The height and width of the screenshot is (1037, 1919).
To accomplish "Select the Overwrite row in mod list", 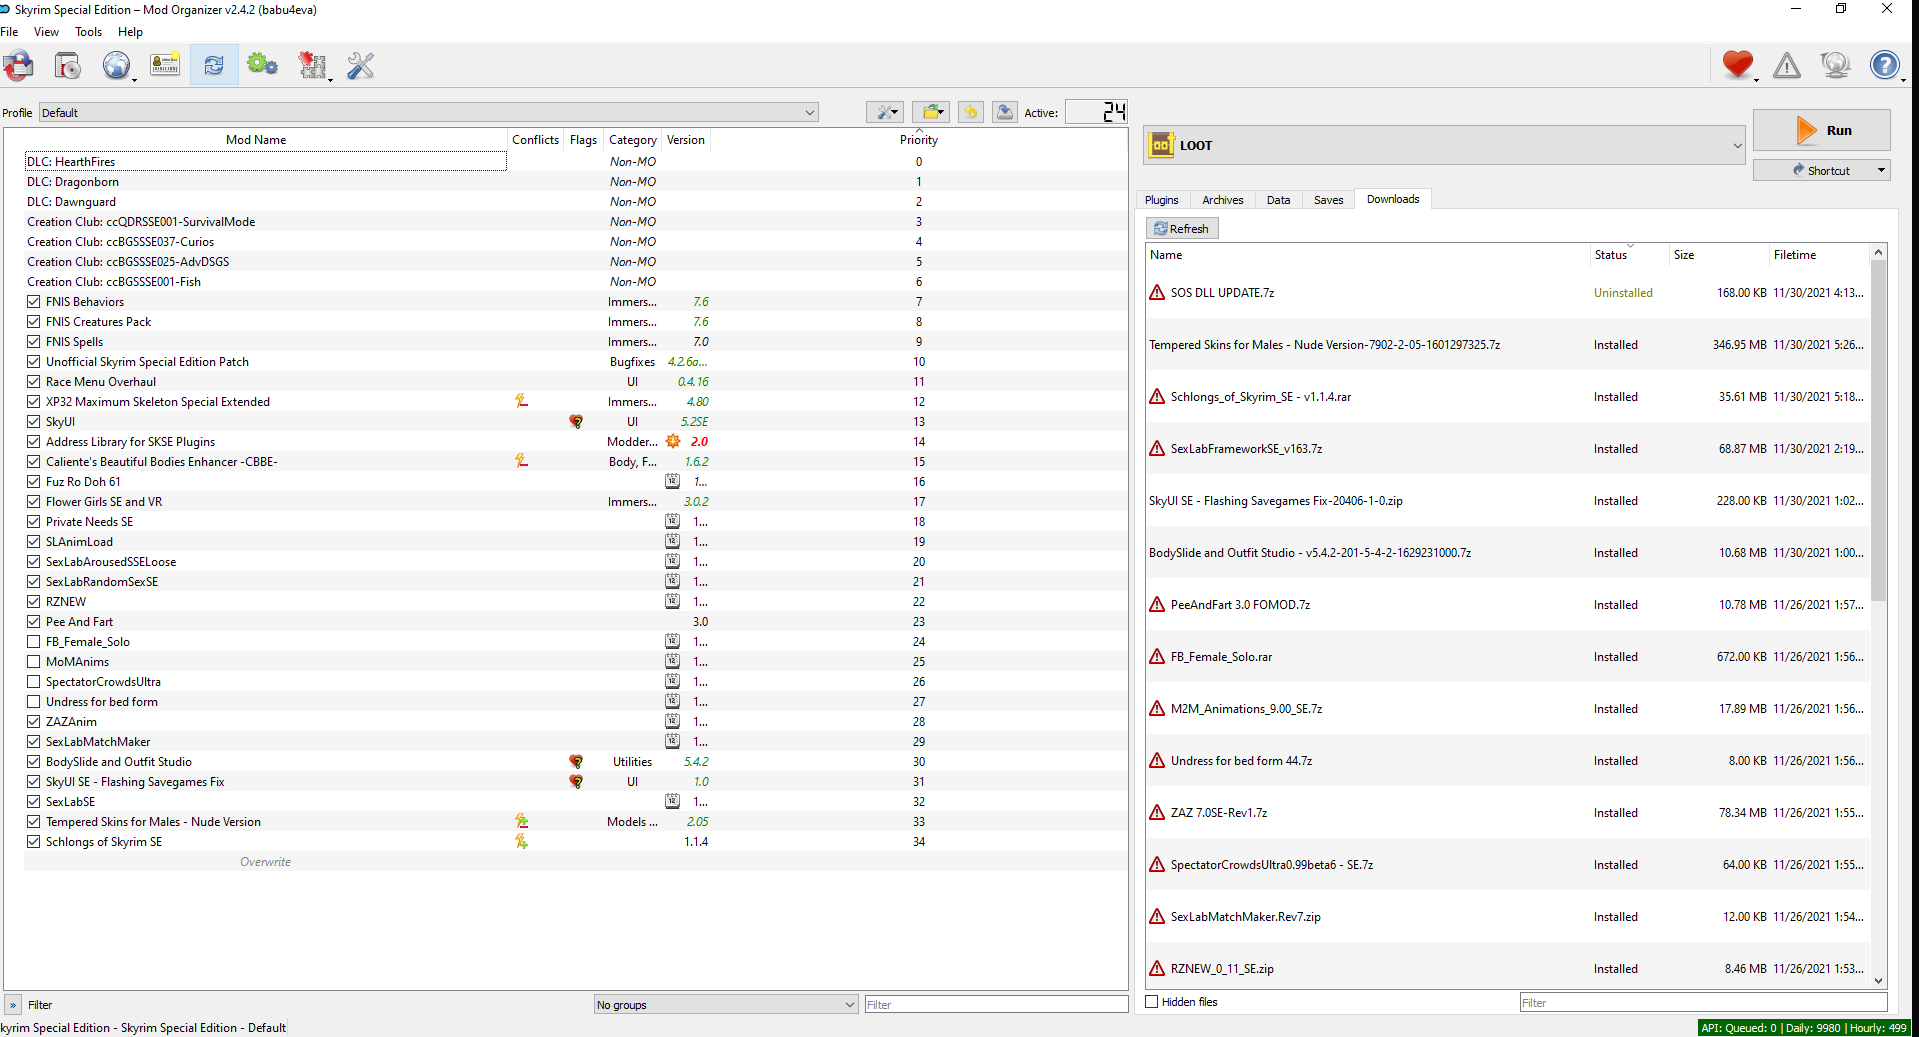I will pos(575,861).
